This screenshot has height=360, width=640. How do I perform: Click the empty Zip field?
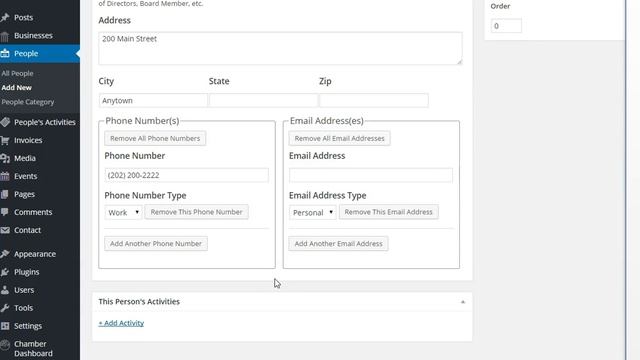pyautogui.click(x=374, y=100)
